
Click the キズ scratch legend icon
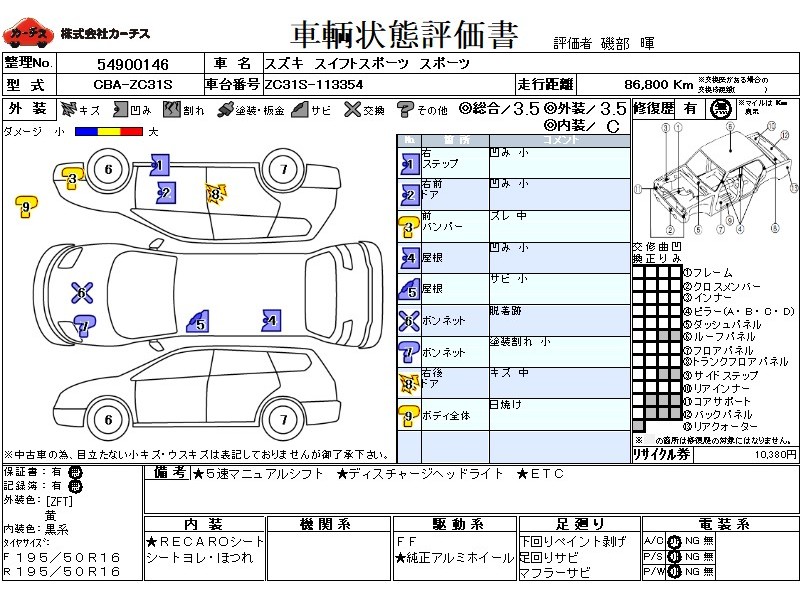[68, 110]
